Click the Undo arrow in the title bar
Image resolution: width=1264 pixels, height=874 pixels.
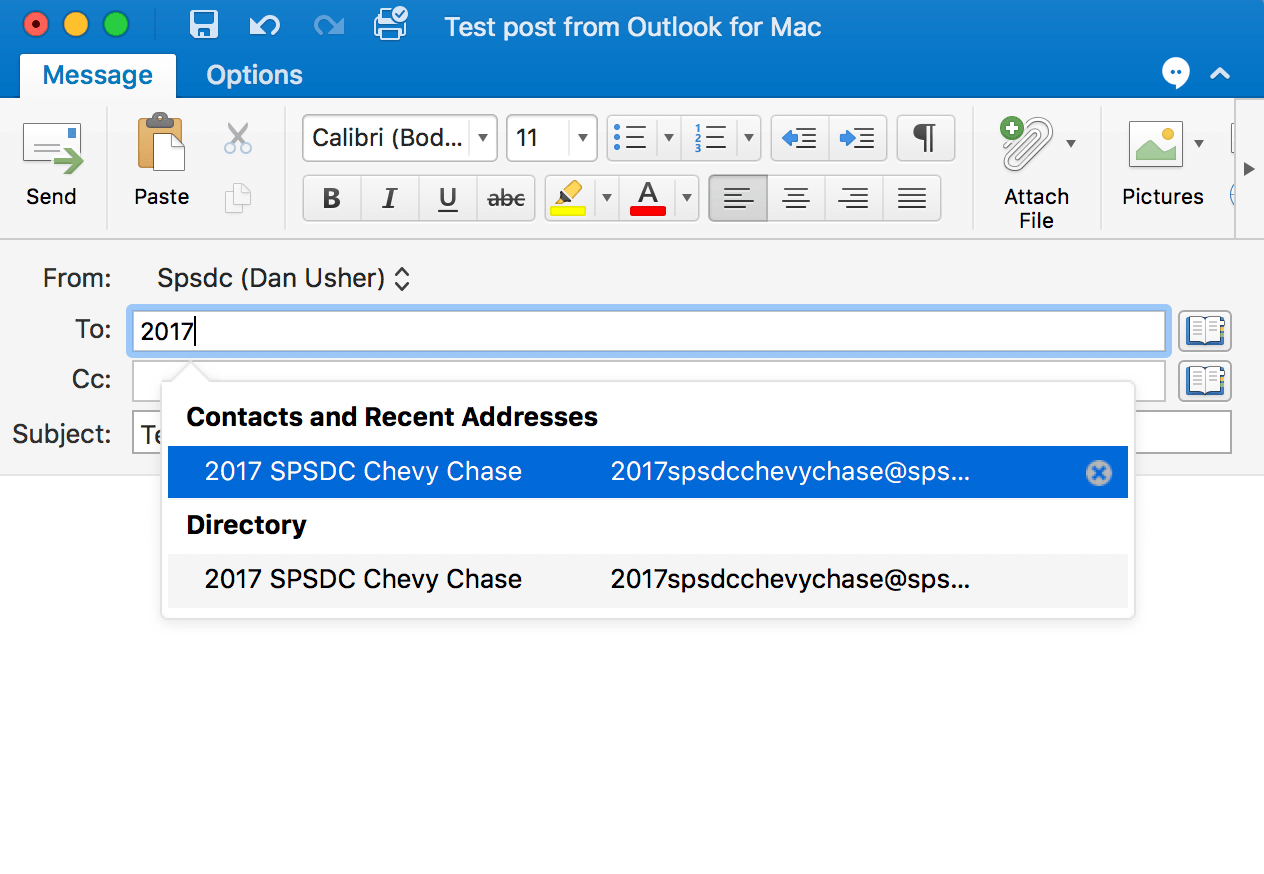[265, 26]
